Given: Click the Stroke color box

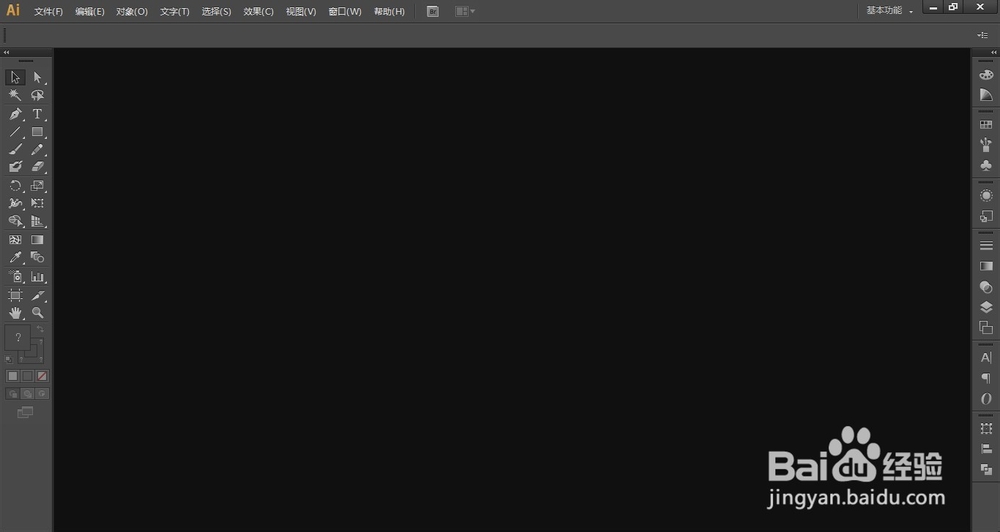Looking at the screenshot, I should click(37, 357).
